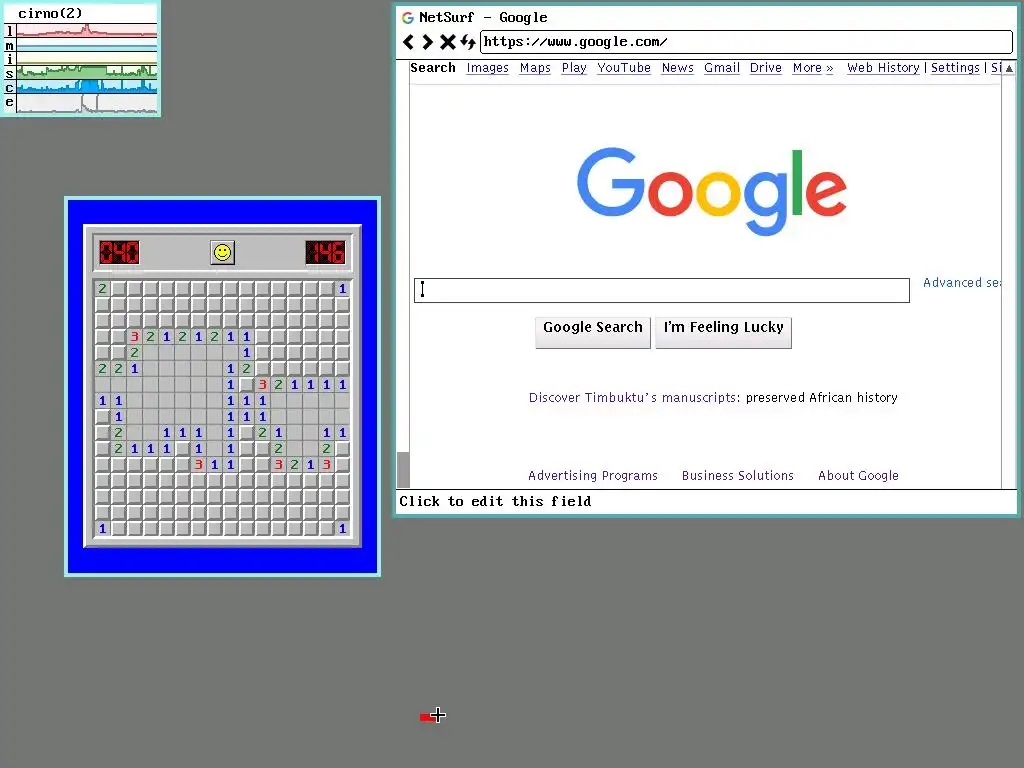Go back with NetSurf's back arrow

(408, 42)
